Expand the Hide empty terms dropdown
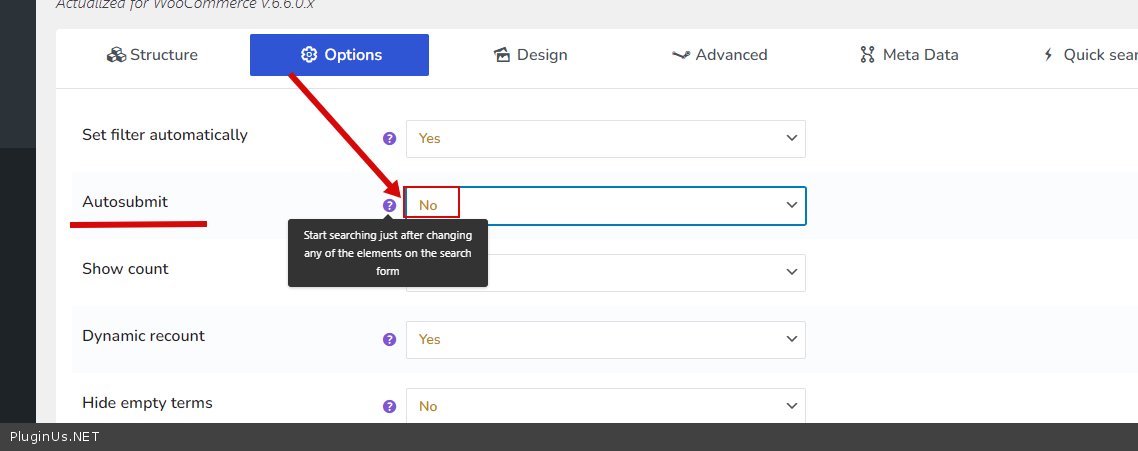 click(x=605, y=406)
